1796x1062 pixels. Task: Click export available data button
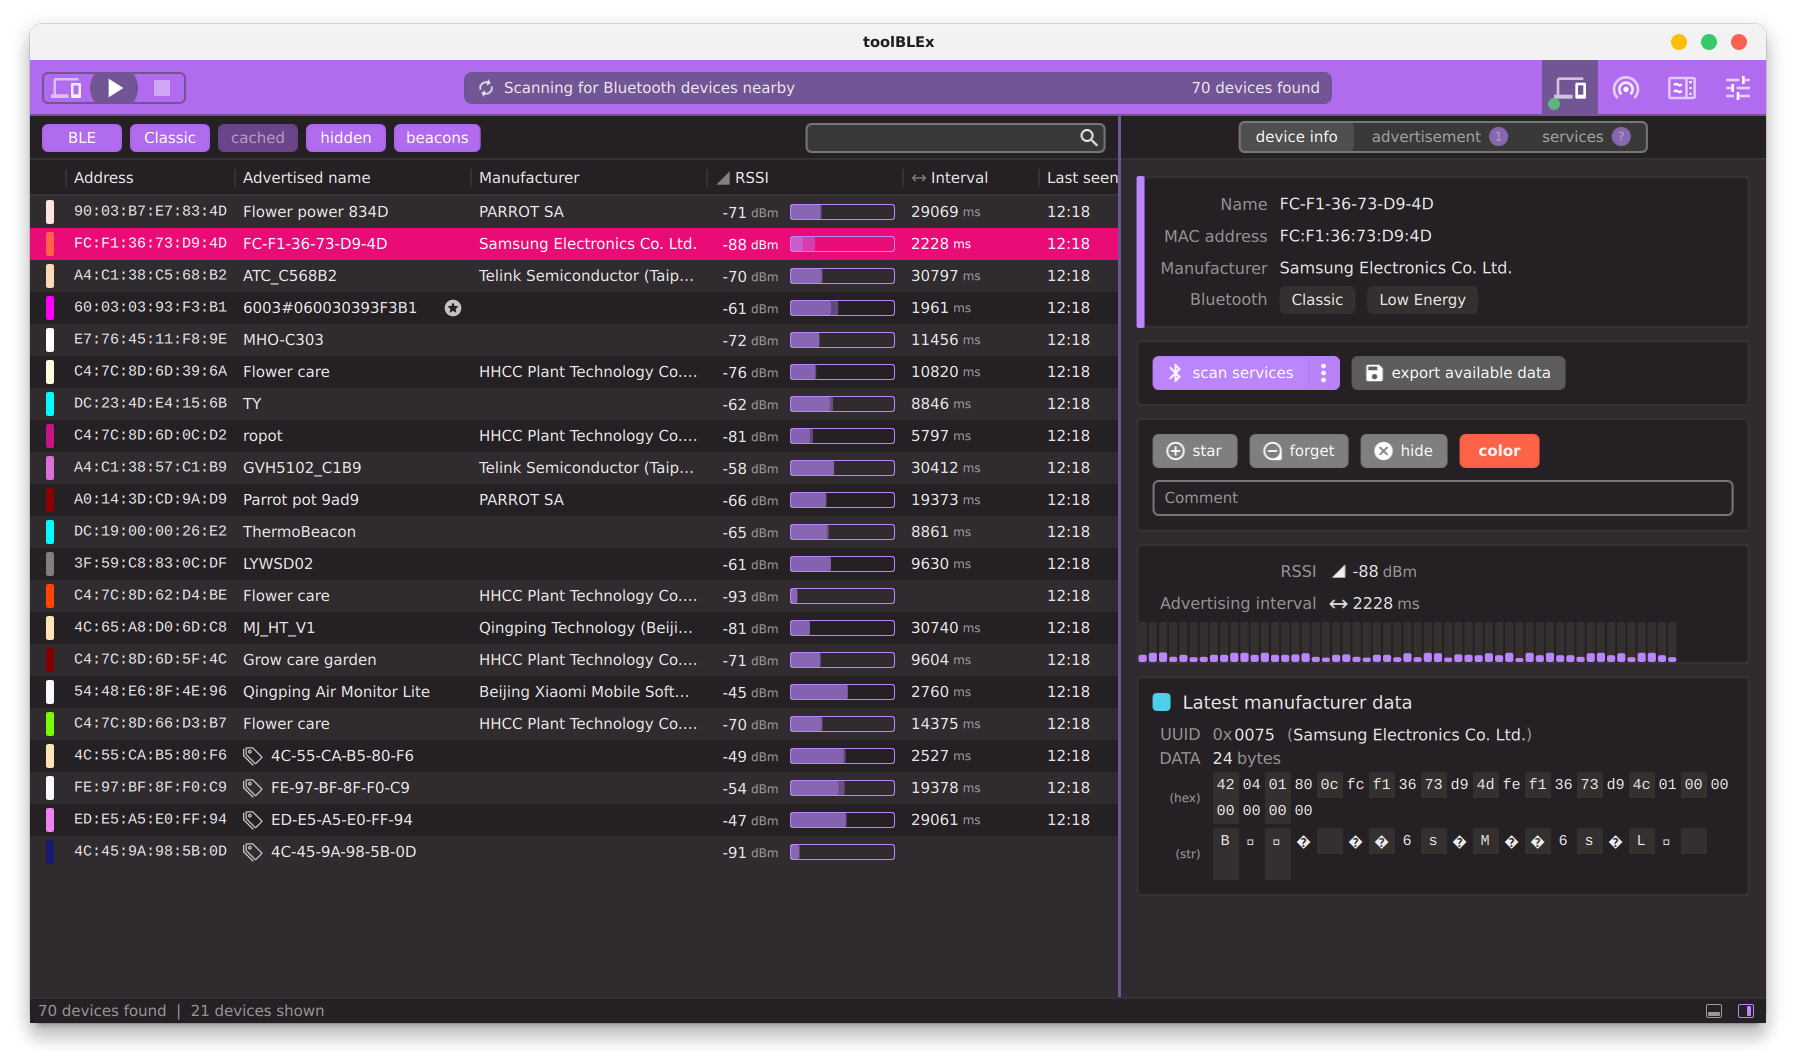(1458, 373)
